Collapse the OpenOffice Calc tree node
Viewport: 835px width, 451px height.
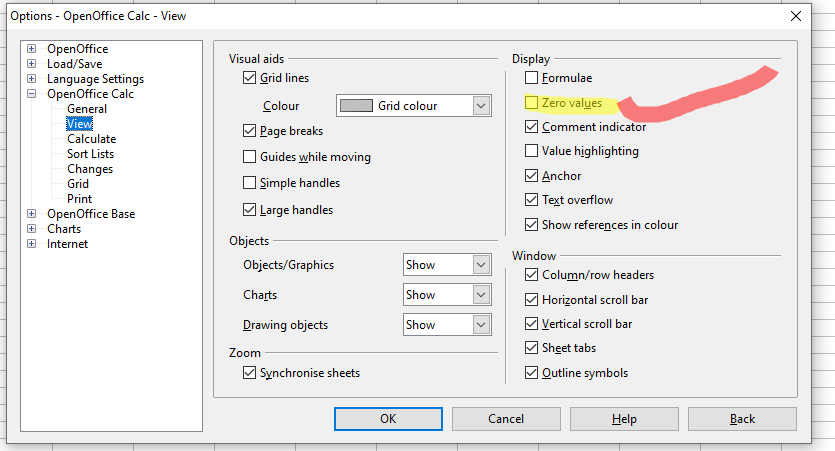(x=32, y=94)
